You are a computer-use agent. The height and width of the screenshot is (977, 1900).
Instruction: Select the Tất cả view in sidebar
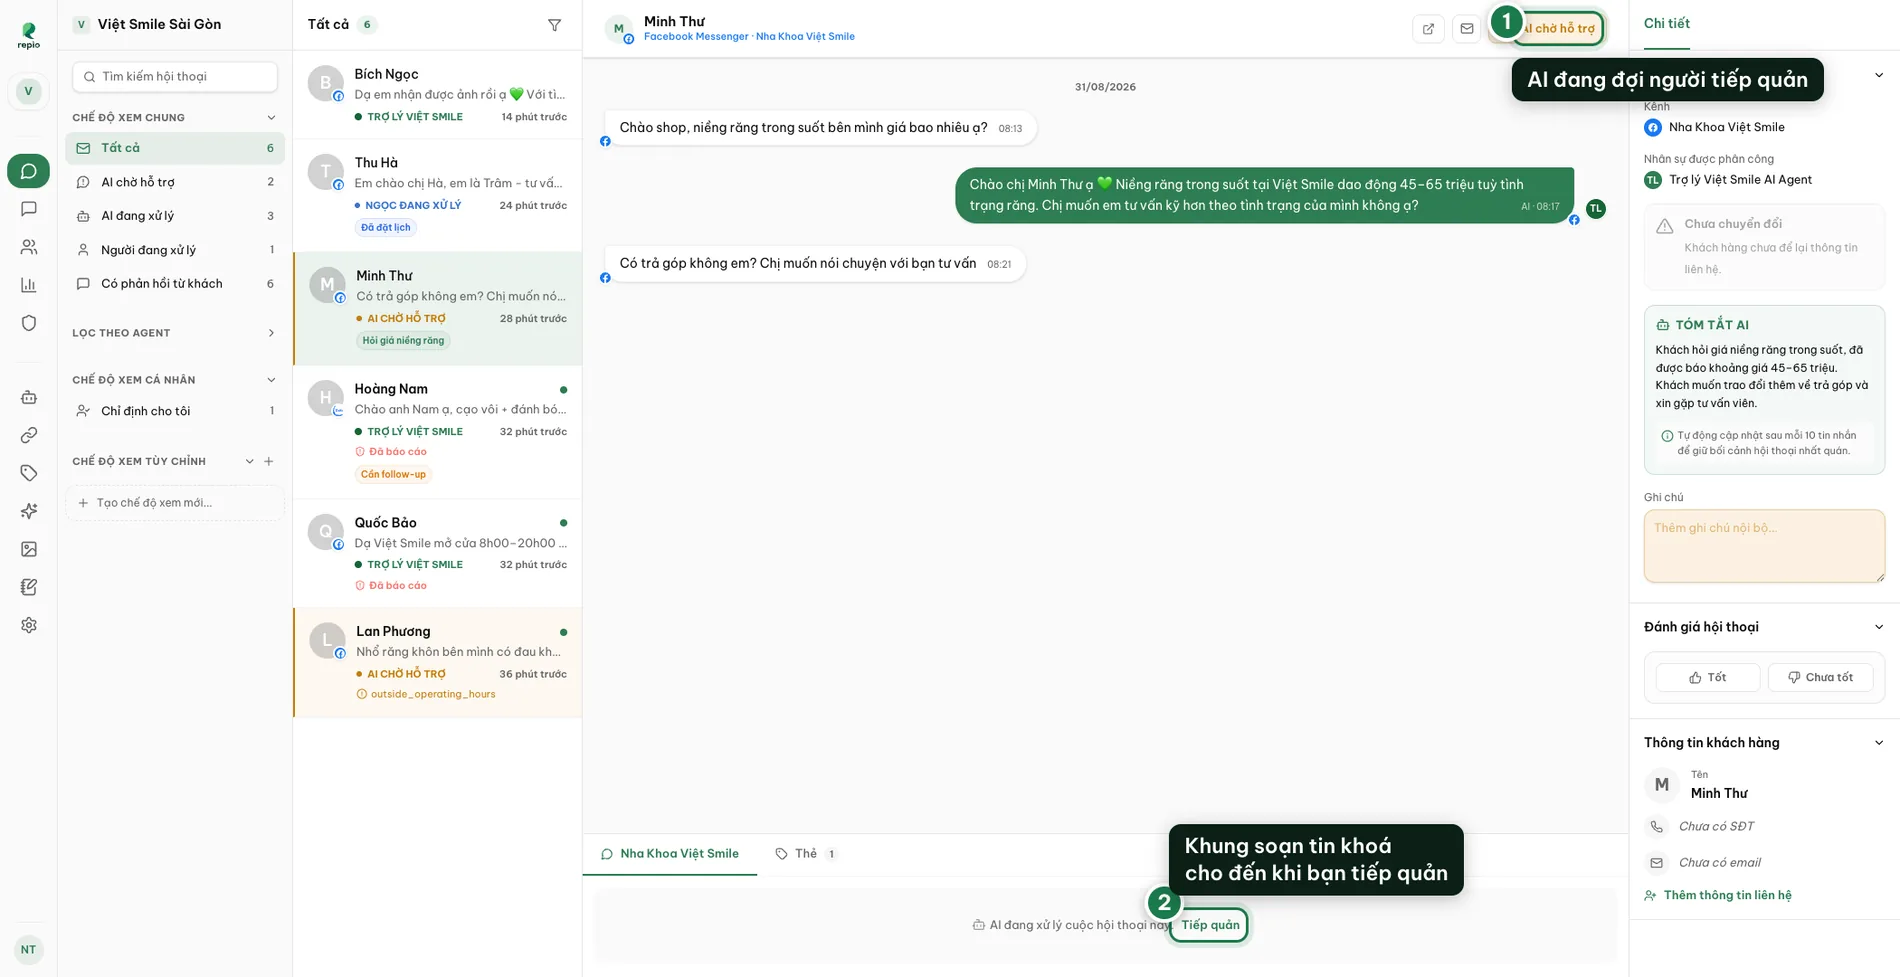[175, 148]
